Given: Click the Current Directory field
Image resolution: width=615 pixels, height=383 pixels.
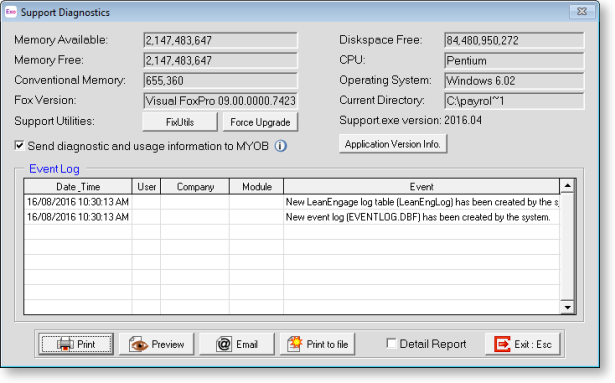Looking at the screenshot, I should coord(514,101).
